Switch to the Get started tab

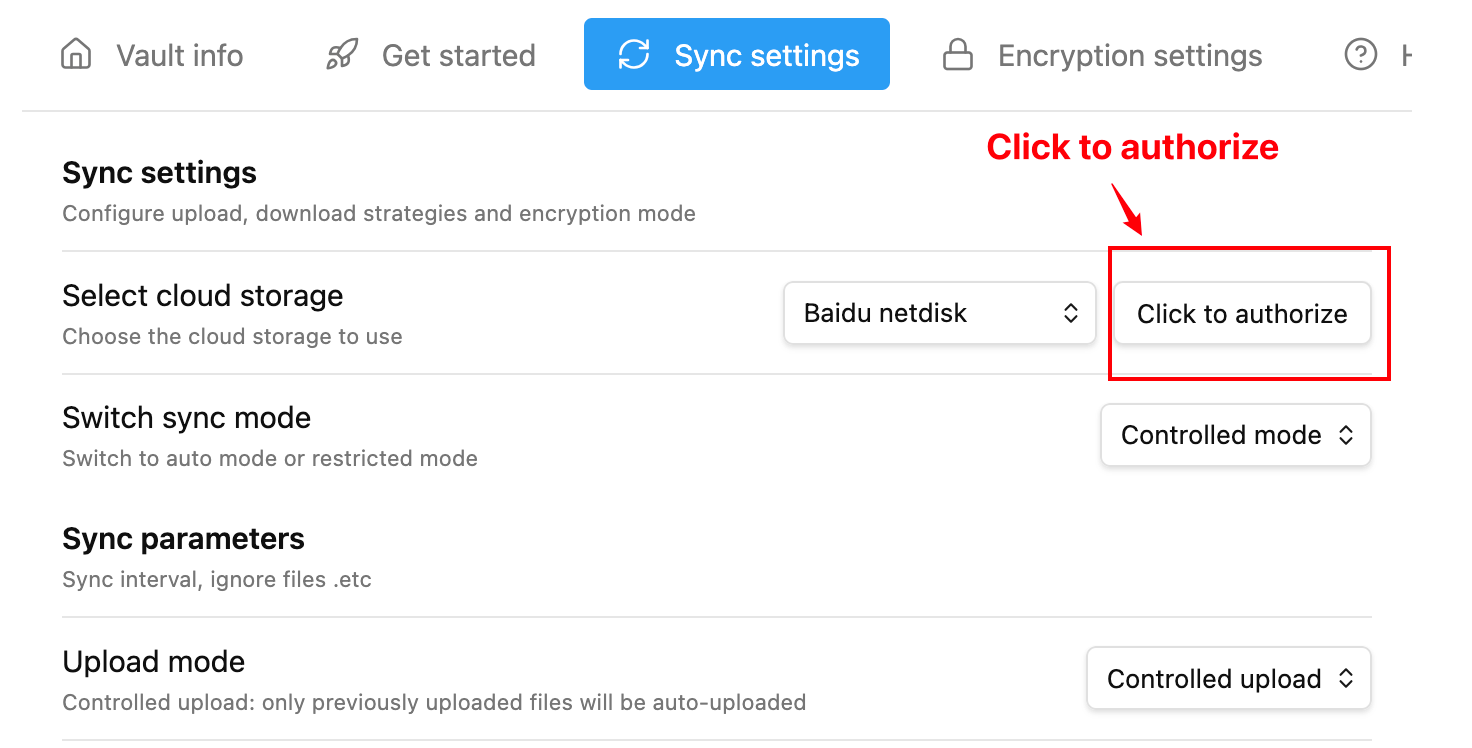pos(431,55)
